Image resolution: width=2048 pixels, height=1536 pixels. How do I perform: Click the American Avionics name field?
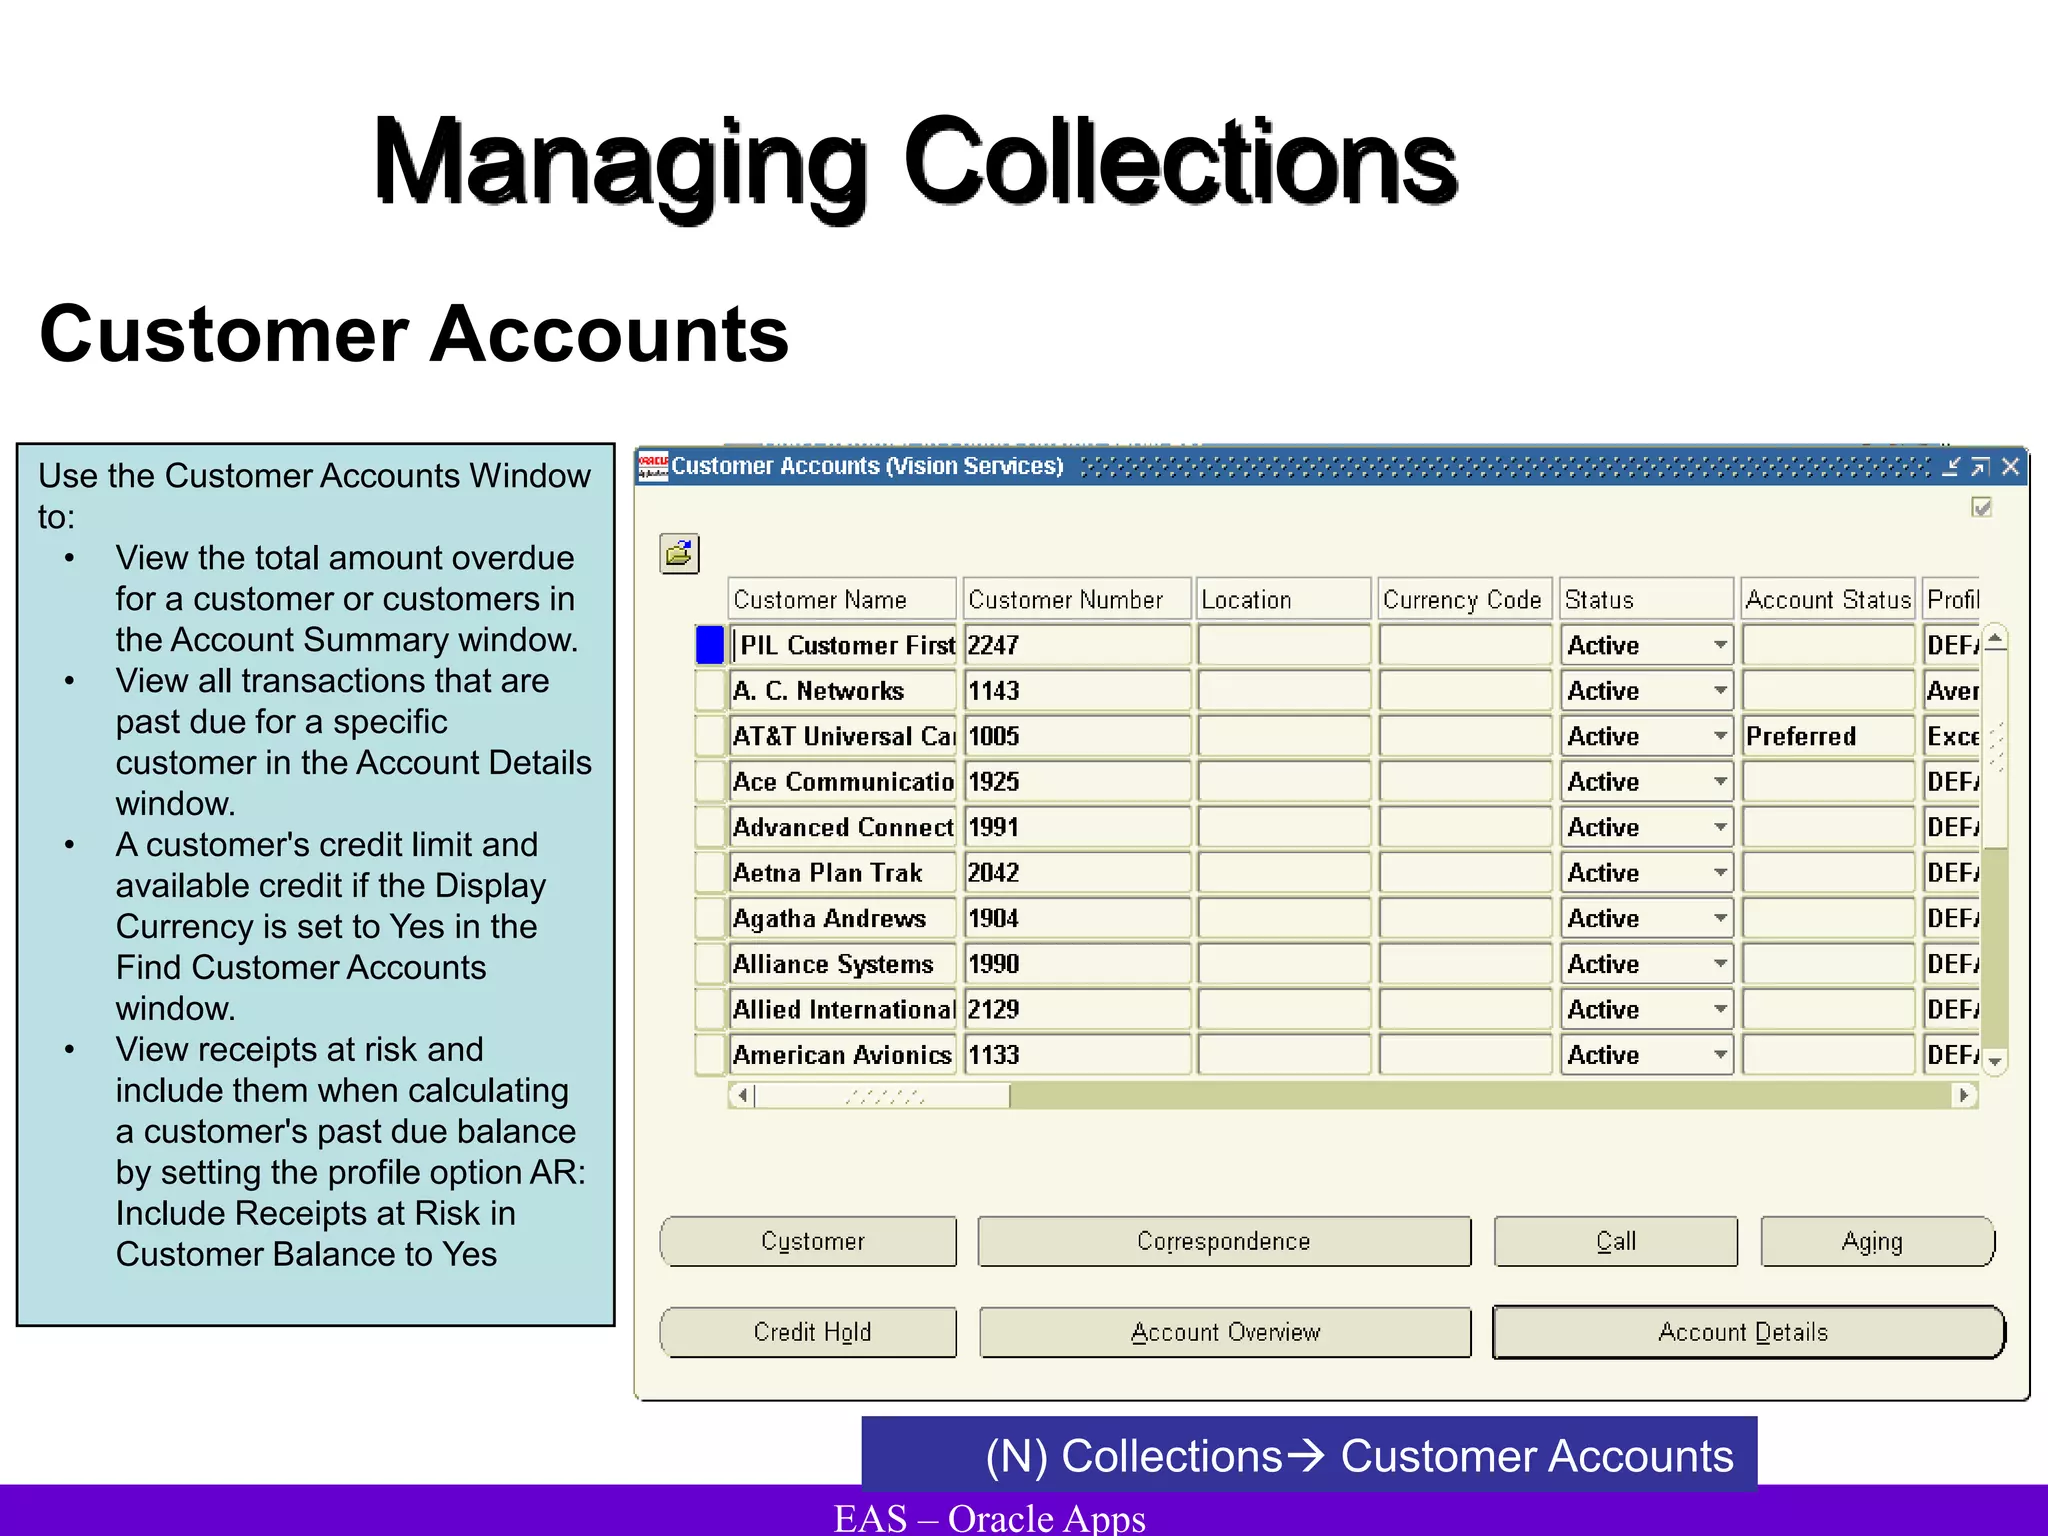(x=843, y=1054)
